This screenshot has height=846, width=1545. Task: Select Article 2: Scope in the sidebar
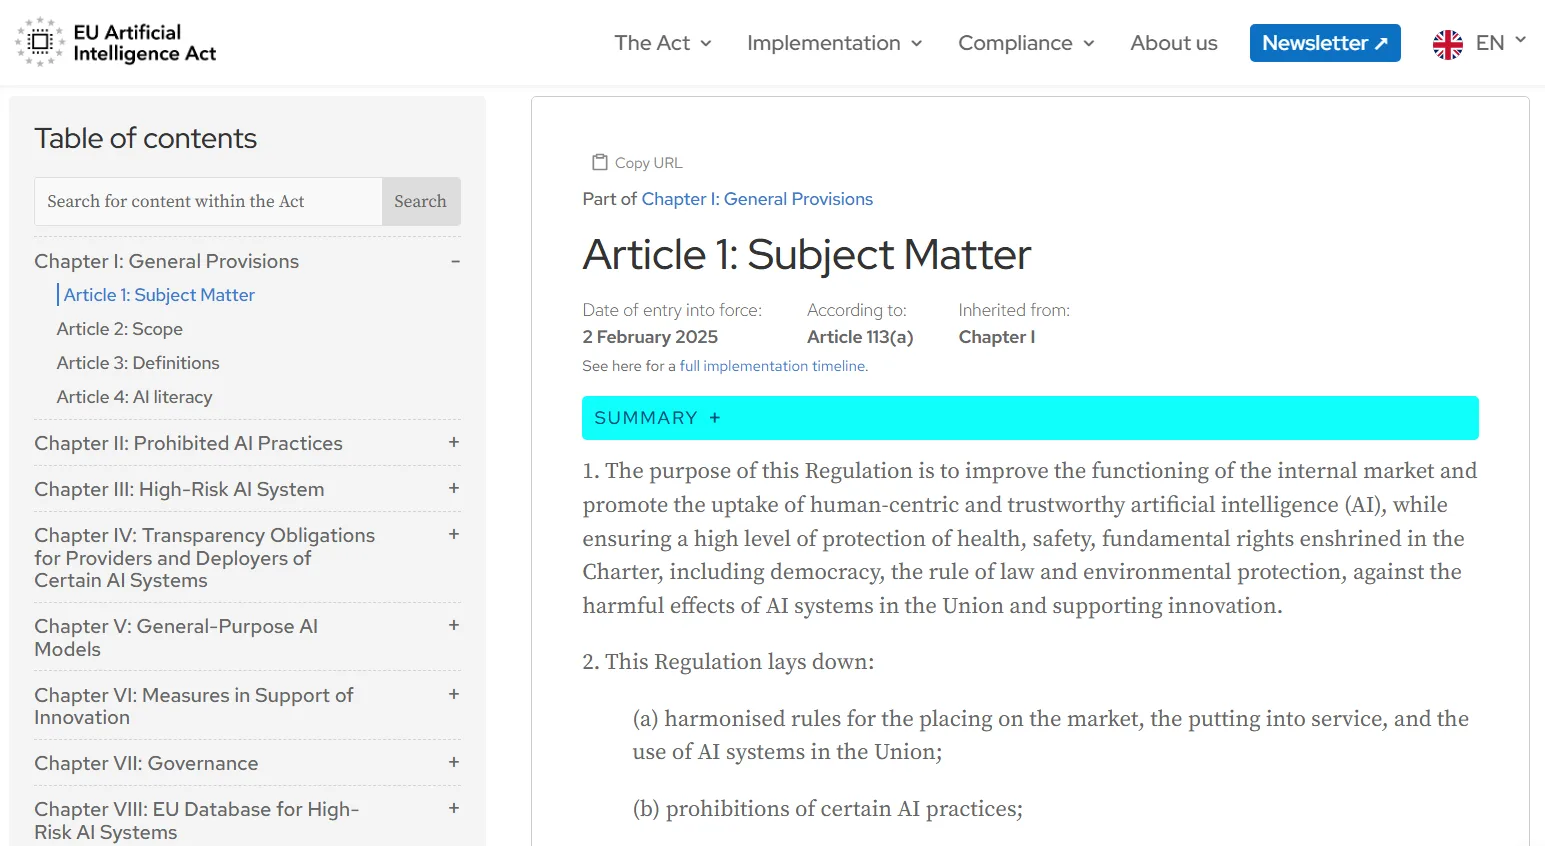pos(120,329)
